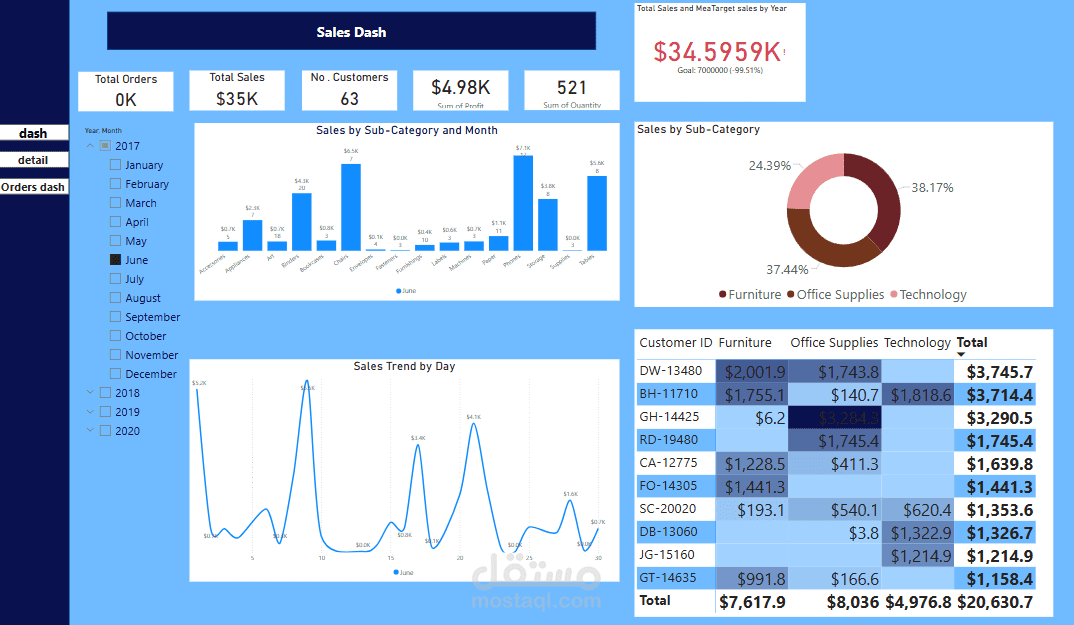Tick the May checkbox

tap(115, 241)
